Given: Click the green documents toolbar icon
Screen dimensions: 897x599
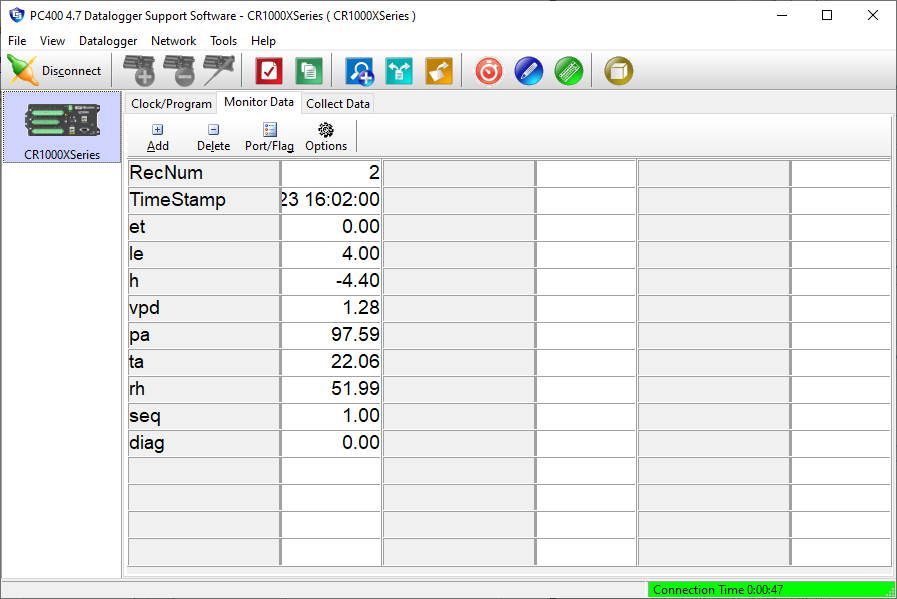Looking at the screenshot, I should (x=309, y=71).
